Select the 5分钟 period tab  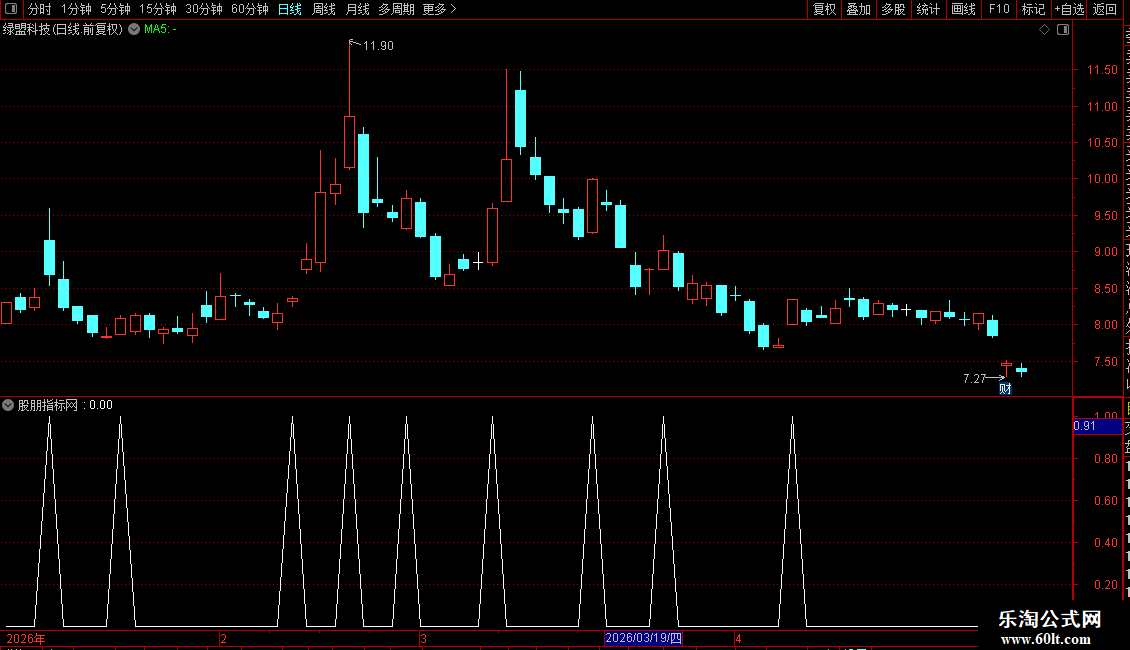(x=115, y=9)
